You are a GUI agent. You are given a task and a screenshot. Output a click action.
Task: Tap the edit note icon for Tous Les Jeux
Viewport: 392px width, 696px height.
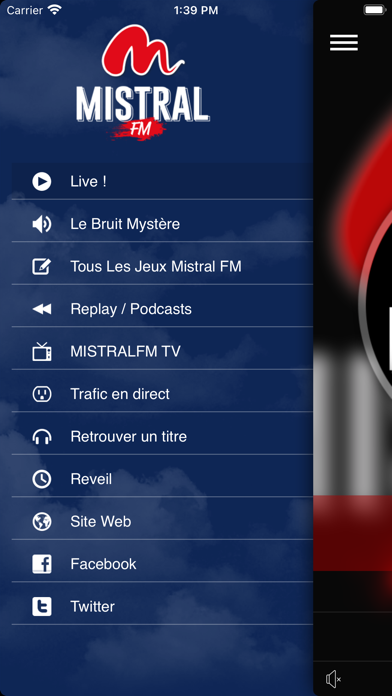click(42, 267)
